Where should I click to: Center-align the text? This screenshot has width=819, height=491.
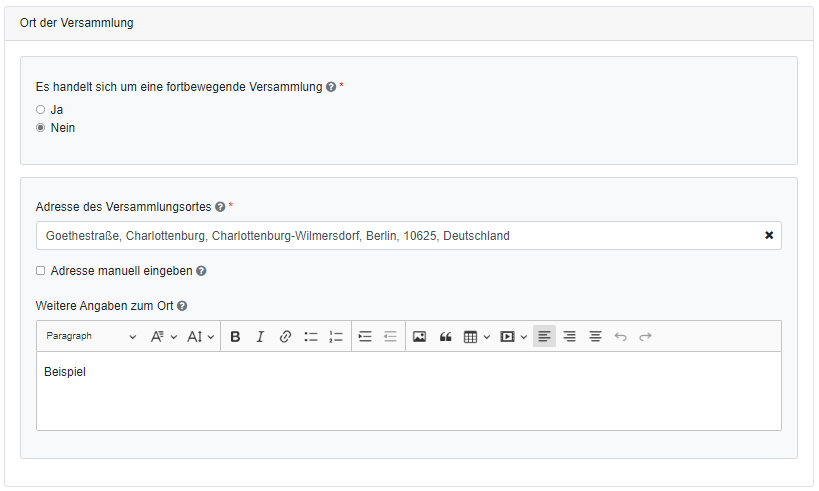[x=595, y=337]
